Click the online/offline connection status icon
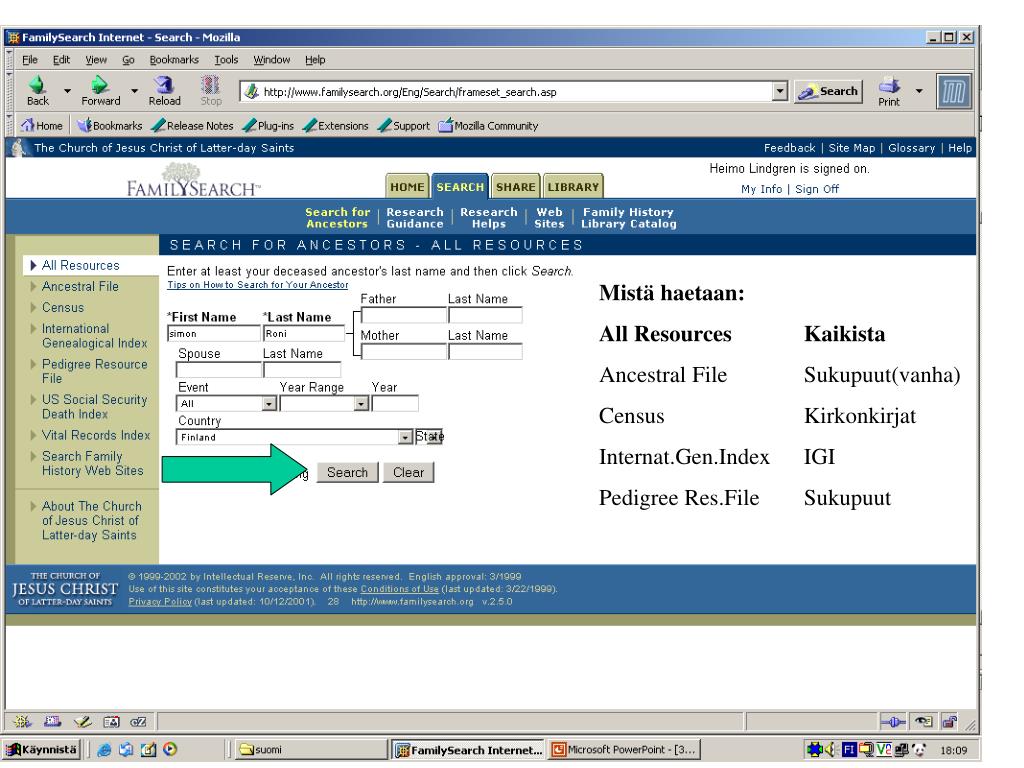 [892, 722]
